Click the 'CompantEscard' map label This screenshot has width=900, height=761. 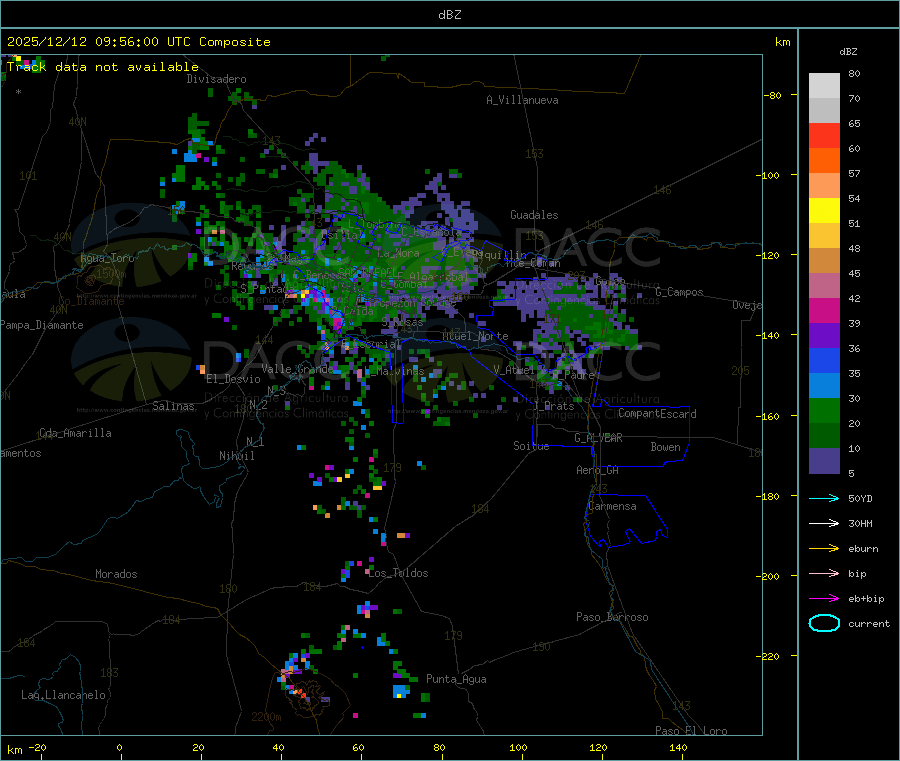[x=657, y=414]
